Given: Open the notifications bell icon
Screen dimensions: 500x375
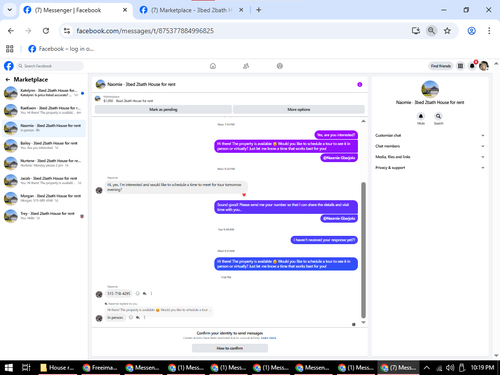Looking at the screenshot, I should tap(472, 66).
